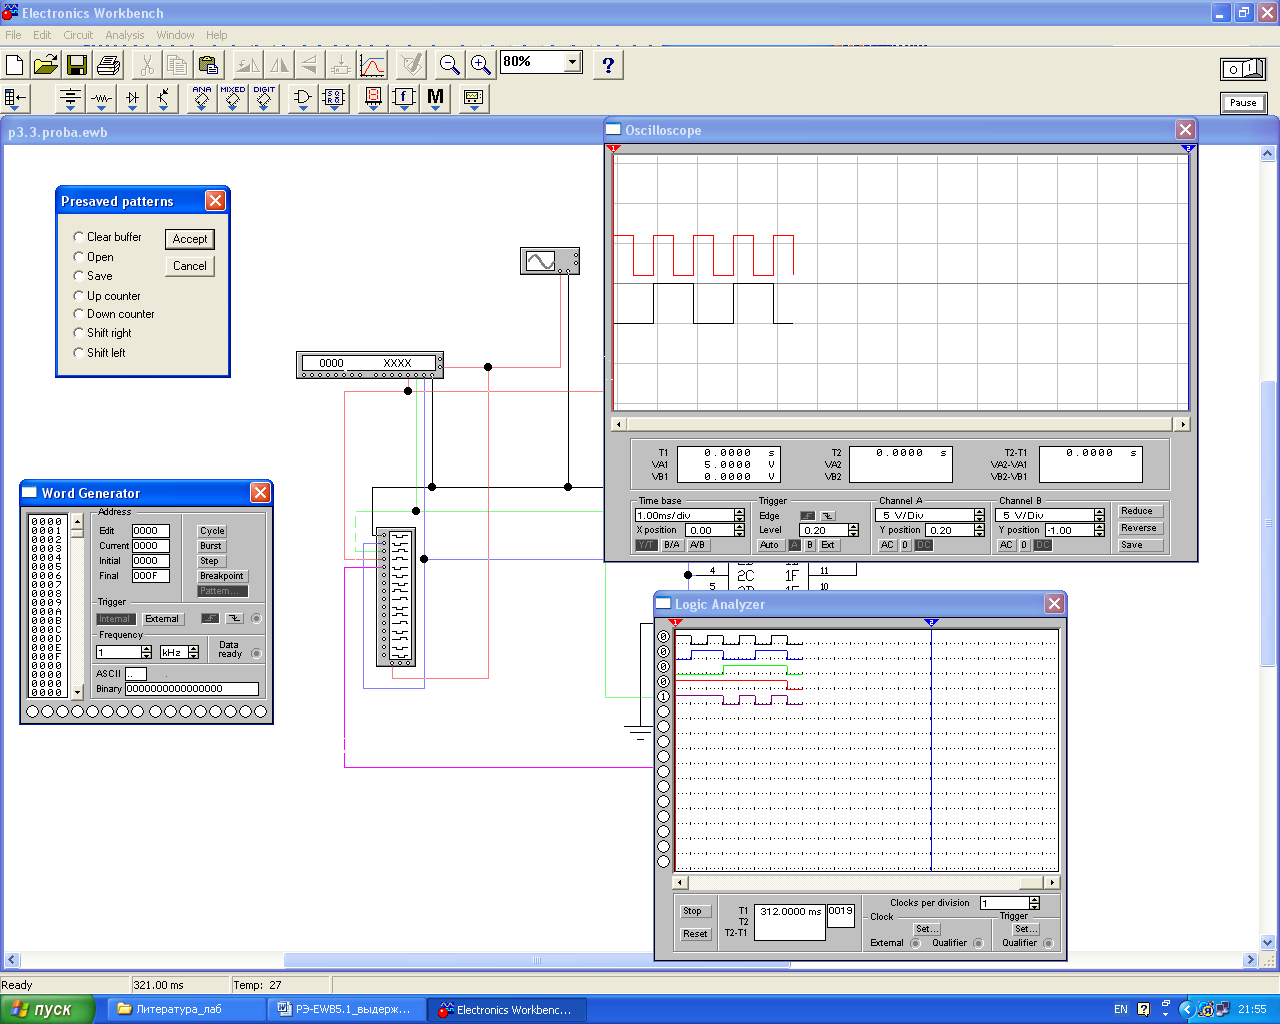Click the oscilloscope component on the schematic

pyautogui.click(x=549, y=261)
